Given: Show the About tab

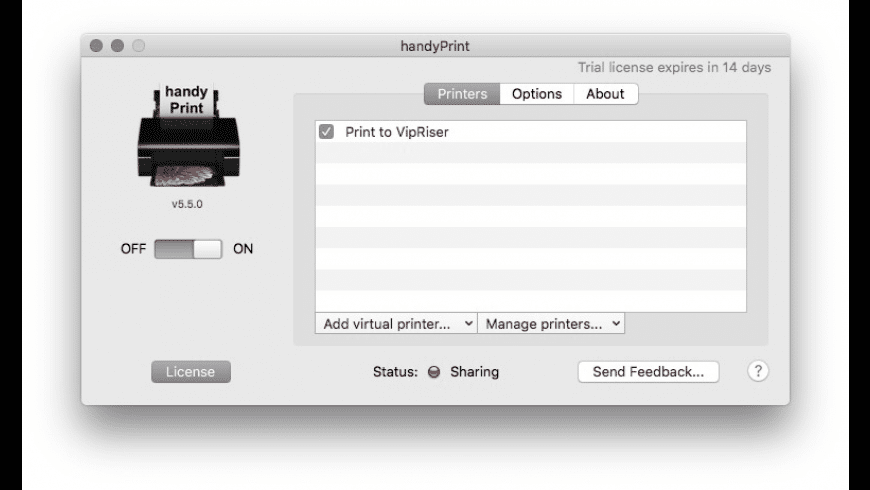Looking at the screenshot, I should coord(605,94).
